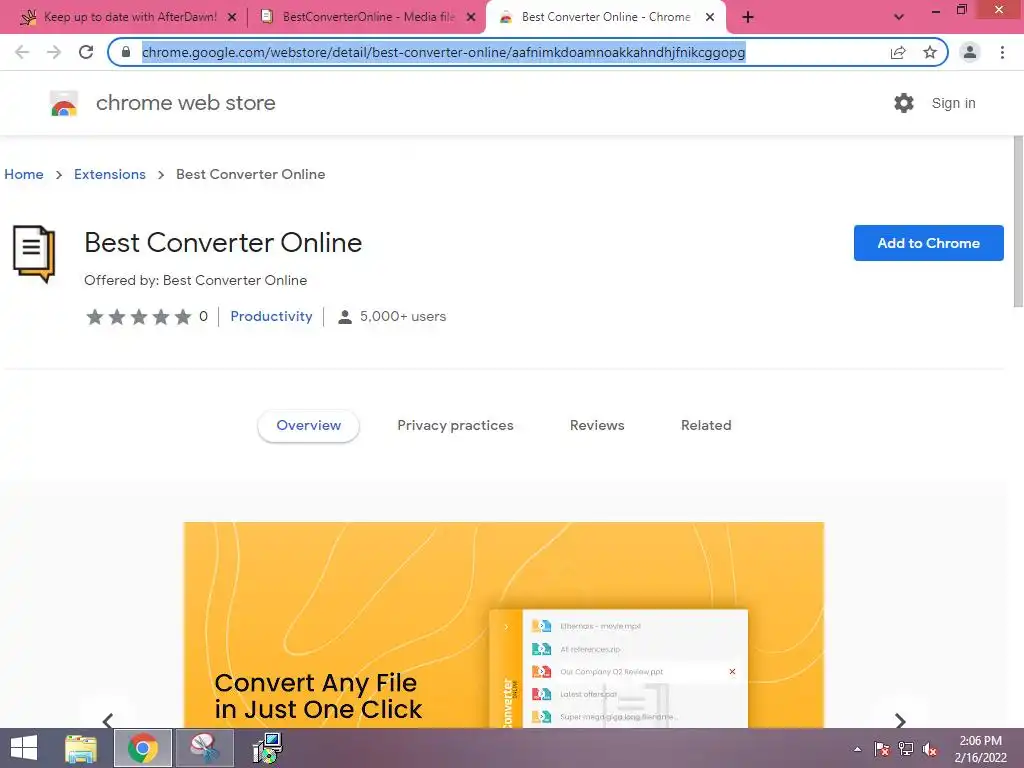Click the star rating row
The width and height of the screenshot is (1024, 768).
click(138, 317)
